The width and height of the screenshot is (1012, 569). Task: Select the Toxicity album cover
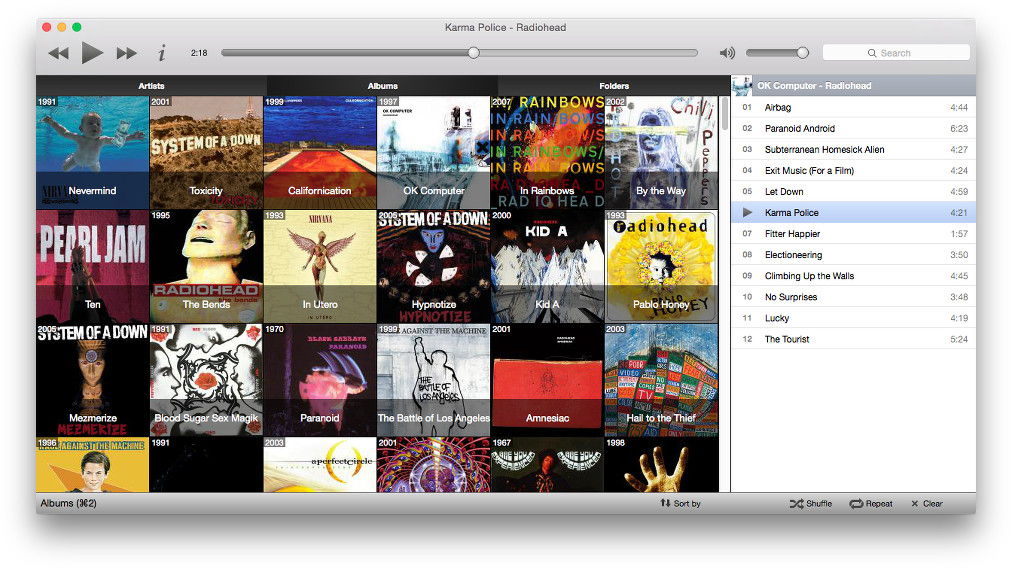click(206, 152)
